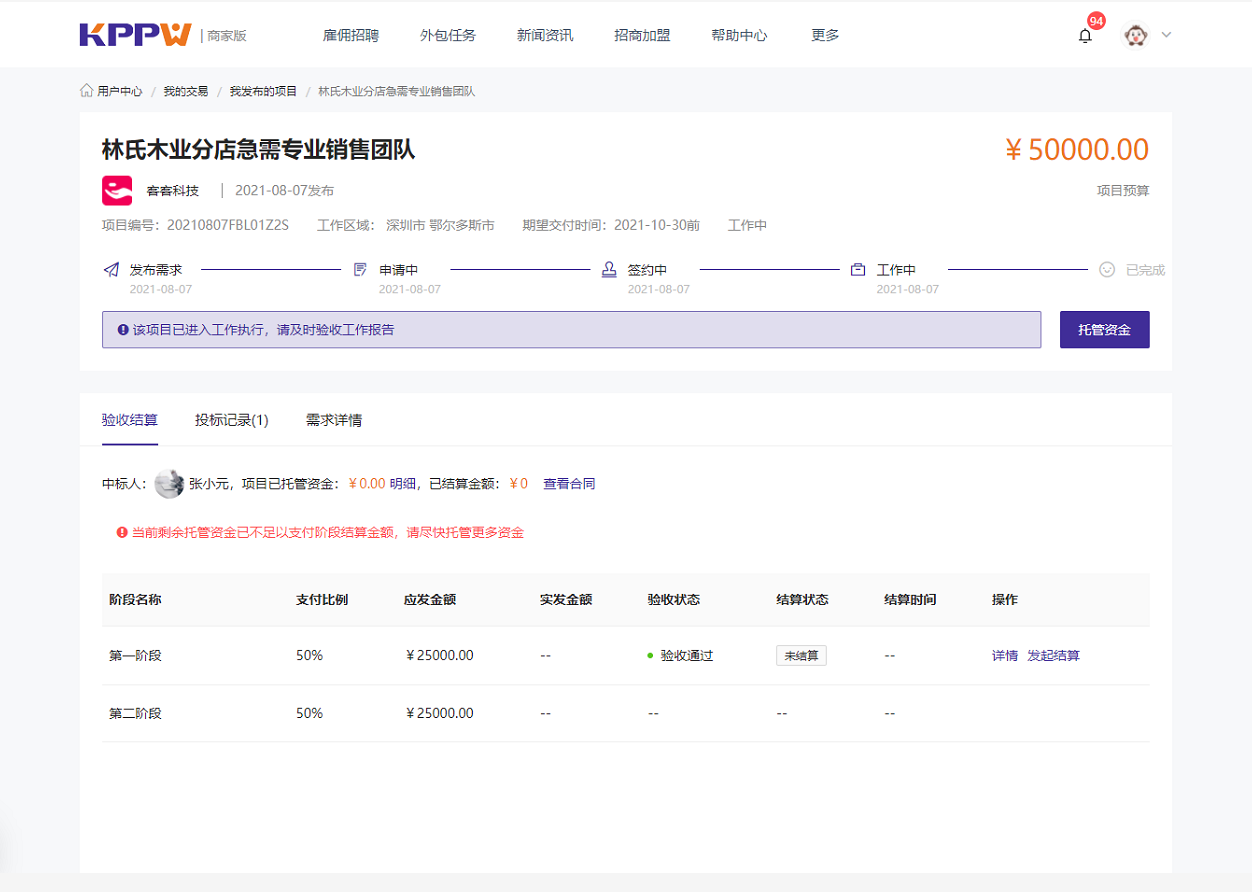Click the 睿睿科技 company name

point(173,190)
